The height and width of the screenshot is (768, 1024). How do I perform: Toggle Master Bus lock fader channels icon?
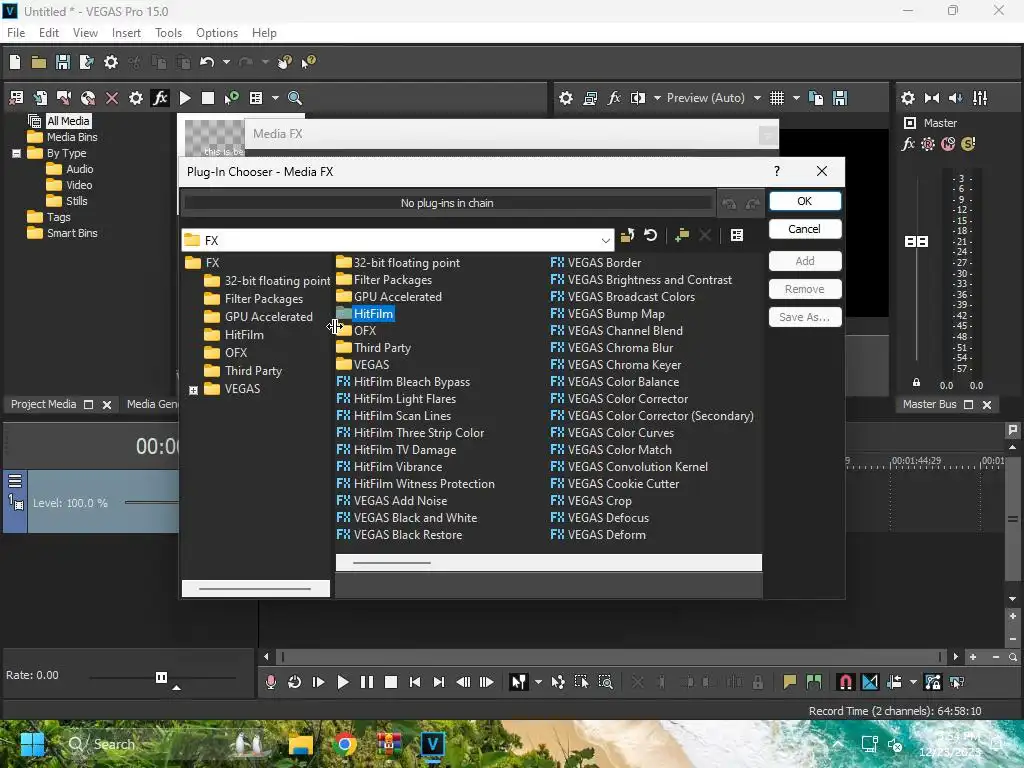(916, 382)
